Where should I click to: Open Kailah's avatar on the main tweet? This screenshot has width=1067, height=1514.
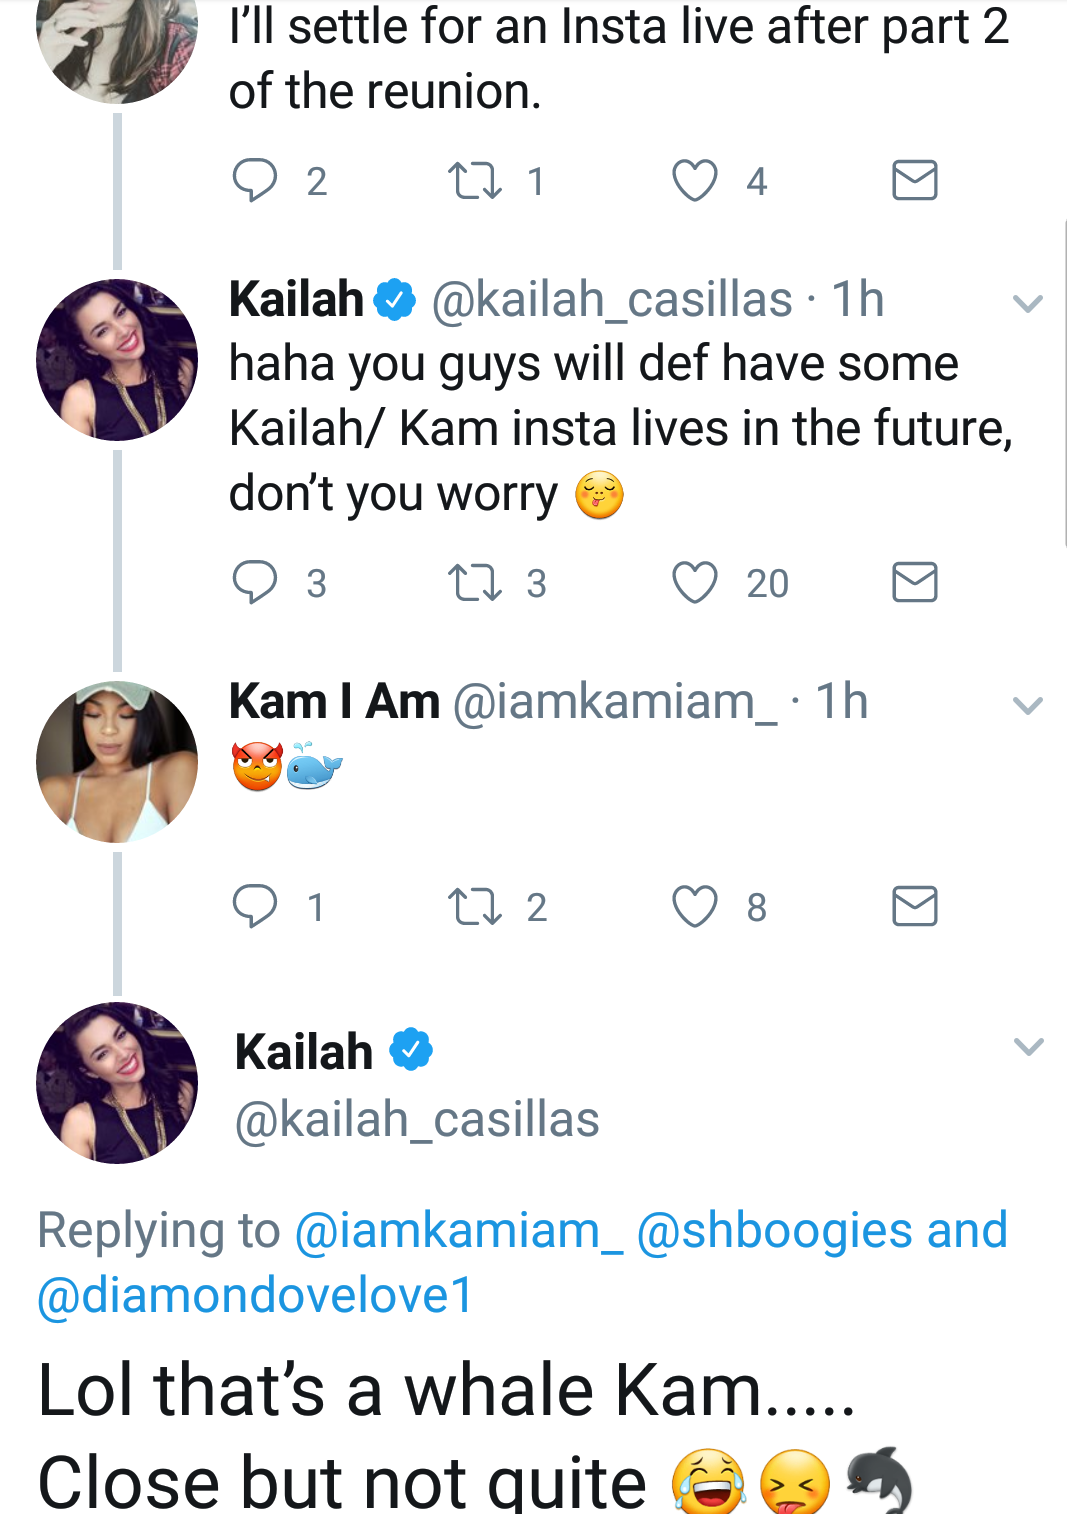(117, 1083)
